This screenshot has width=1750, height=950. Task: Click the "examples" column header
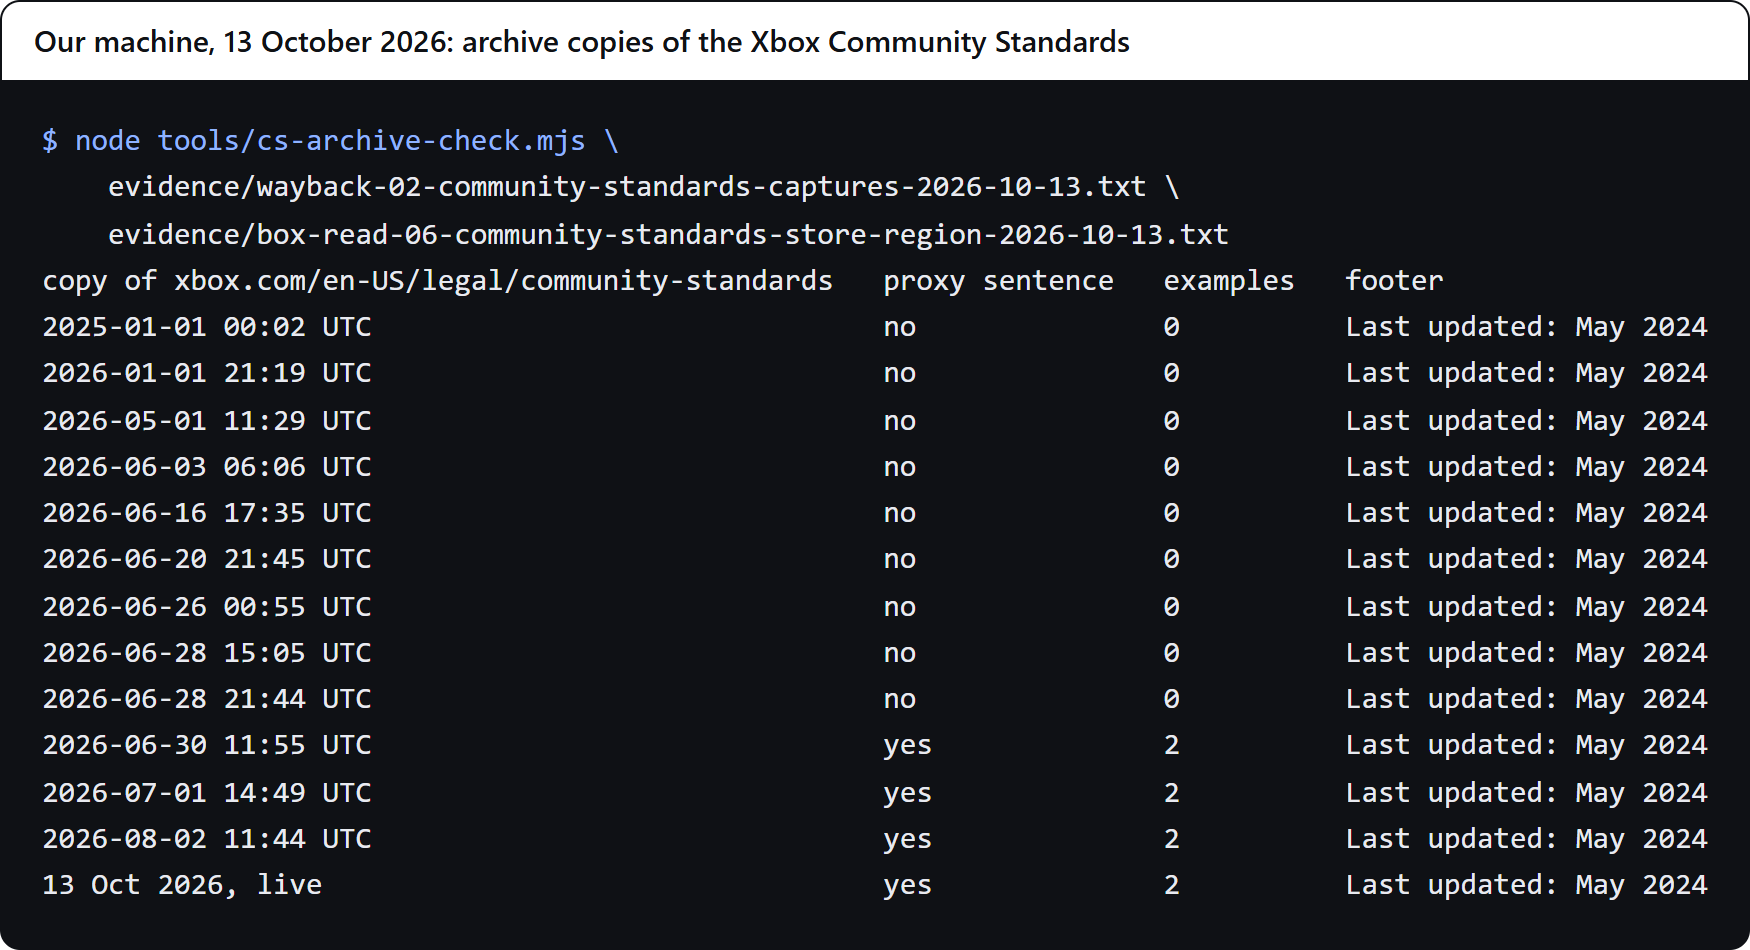(1229, 281)
